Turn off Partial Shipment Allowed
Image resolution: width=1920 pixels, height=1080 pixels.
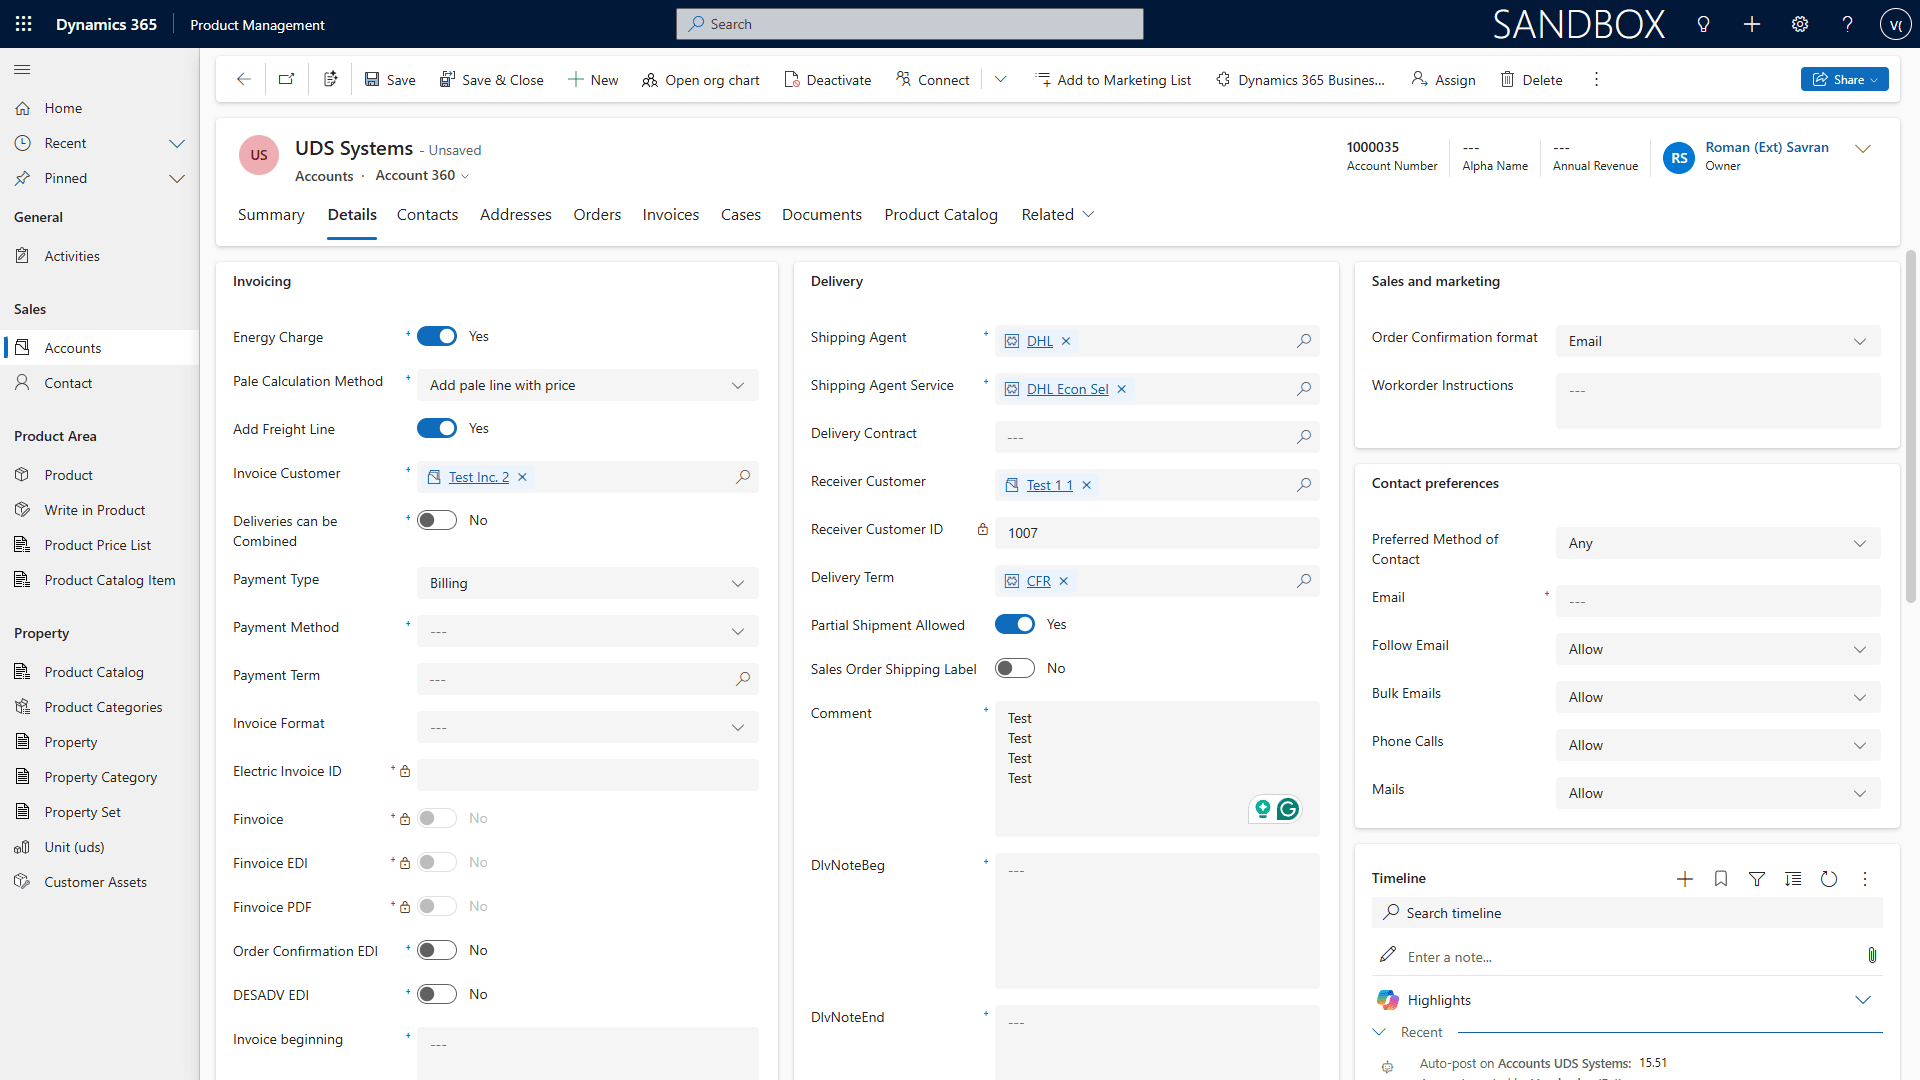coord(1015,623)
